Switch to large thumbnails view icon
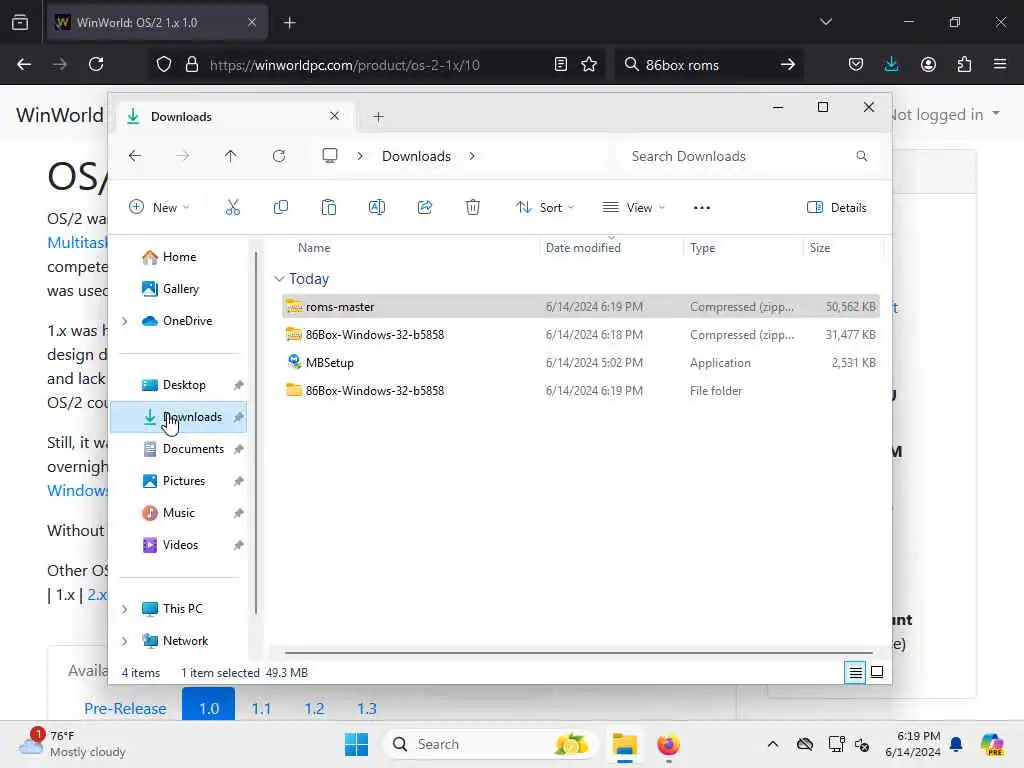The height and width of the screenshot is (768, 1024). coord(877,672)
